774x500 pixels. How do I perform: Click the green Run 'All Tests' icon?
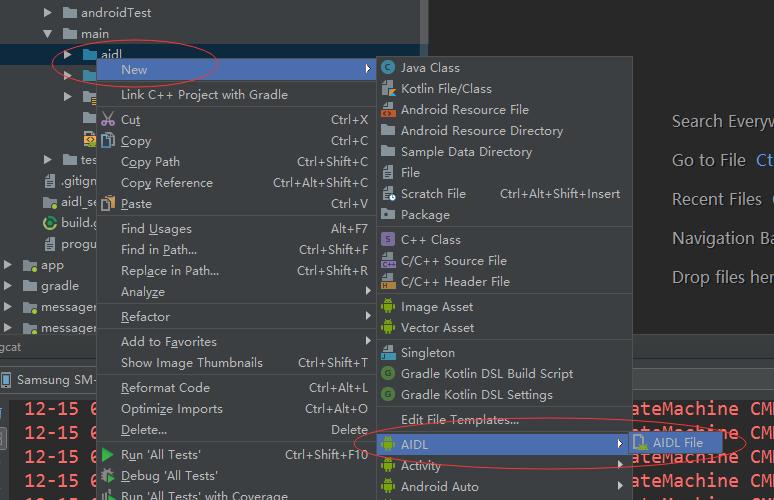108,455
